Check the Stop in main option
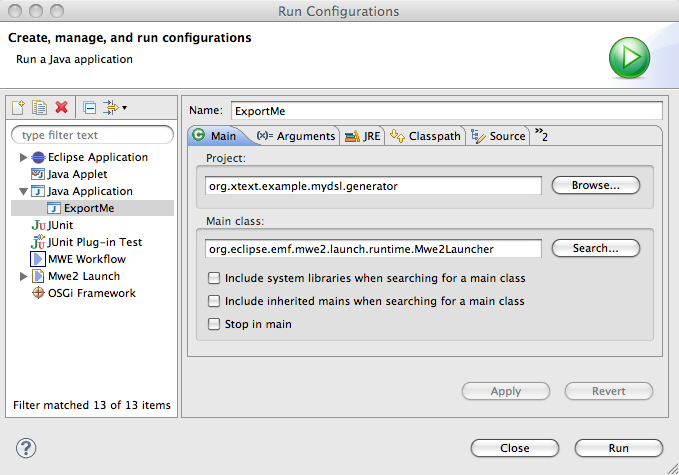 coord(214,324)
